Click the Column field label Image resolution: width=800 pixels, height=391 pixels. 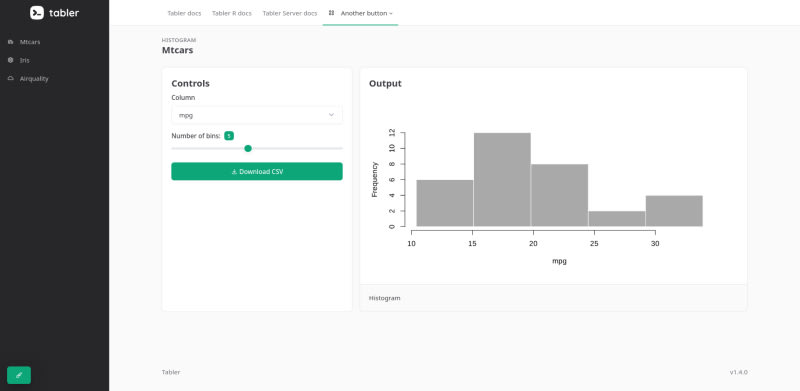[183, 97]
